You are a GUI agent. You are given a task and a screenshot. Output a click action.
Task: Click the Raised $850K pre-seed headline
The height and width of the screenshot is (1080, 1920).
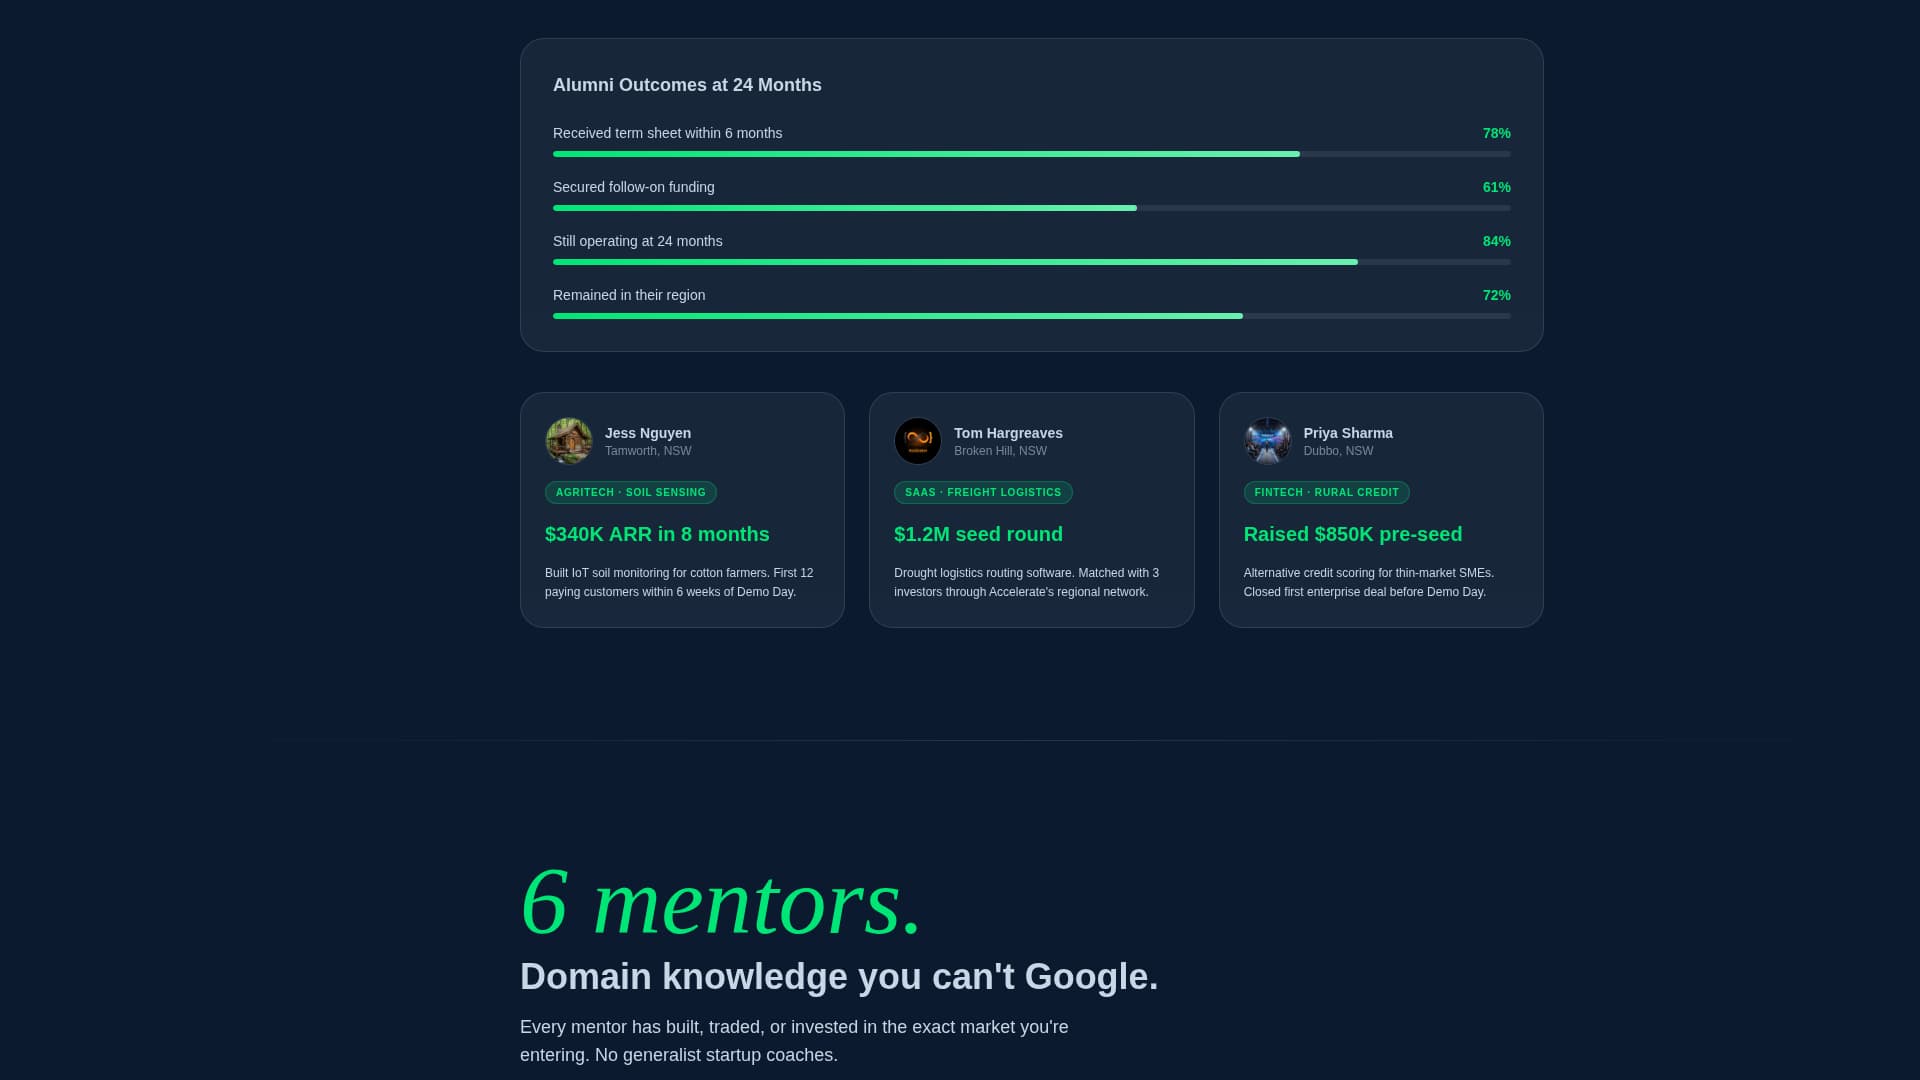point(1352,534)
